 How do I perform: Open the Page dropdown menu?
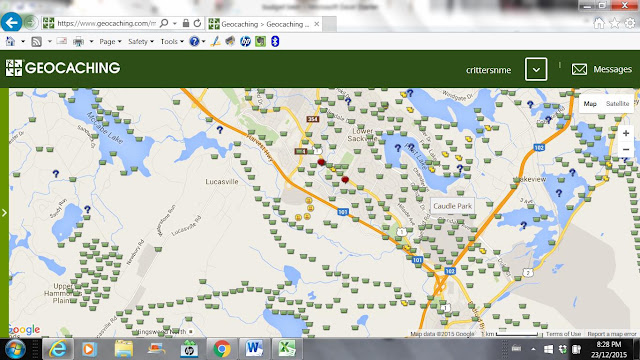110,41
